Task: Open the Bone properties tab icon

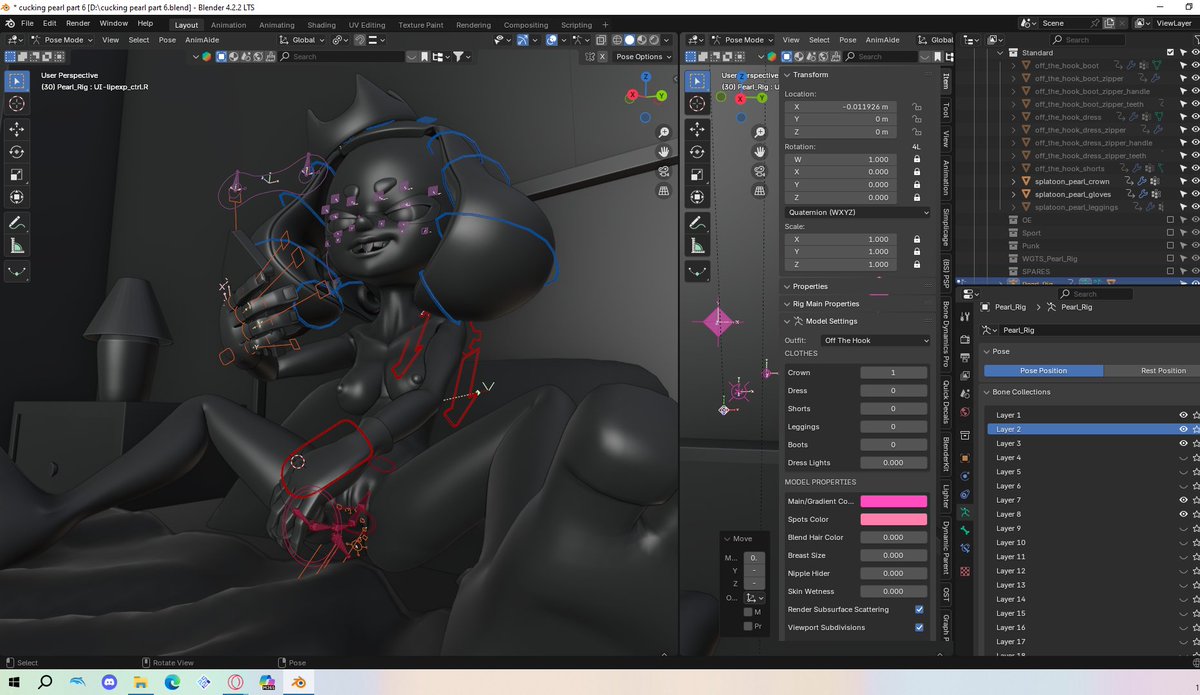Action: [965, 530]
